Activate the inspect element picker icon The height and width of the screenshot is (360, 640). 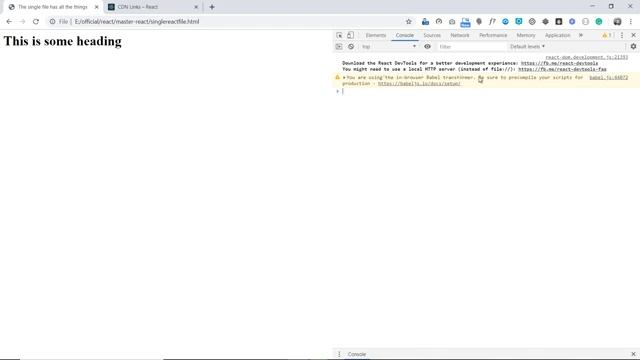coord(339,35)
